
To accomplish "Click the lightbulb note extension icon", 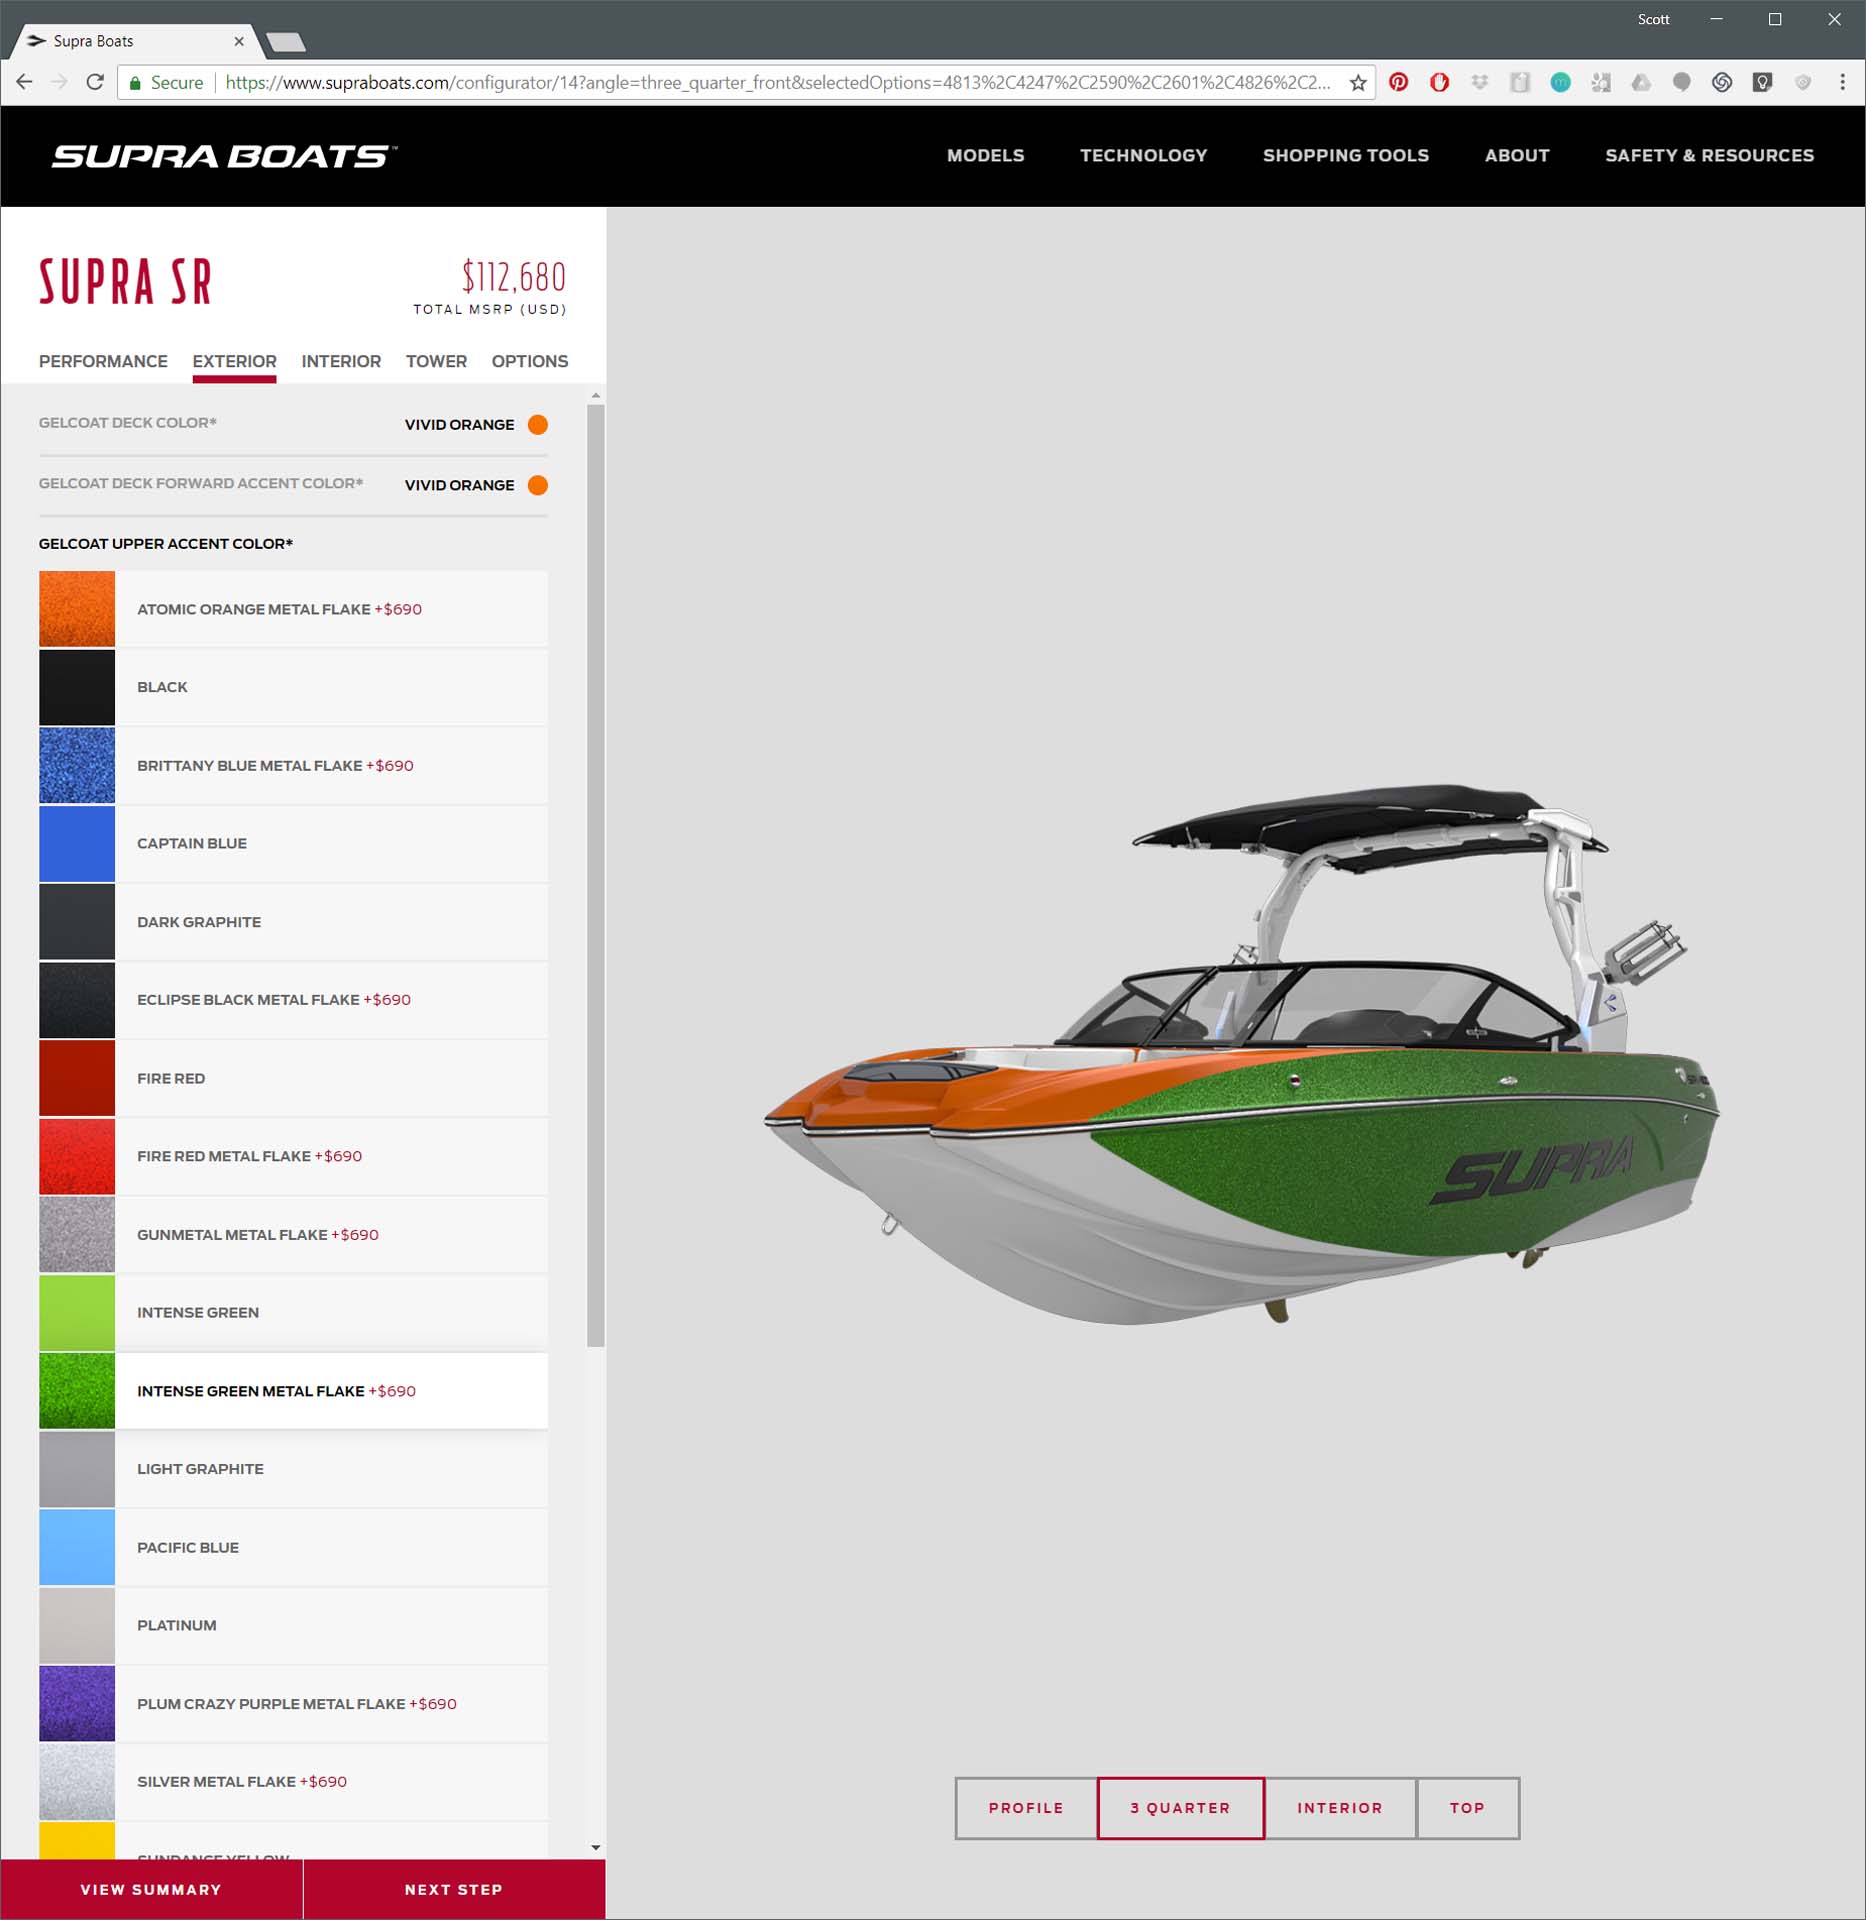I will 1762,82.
